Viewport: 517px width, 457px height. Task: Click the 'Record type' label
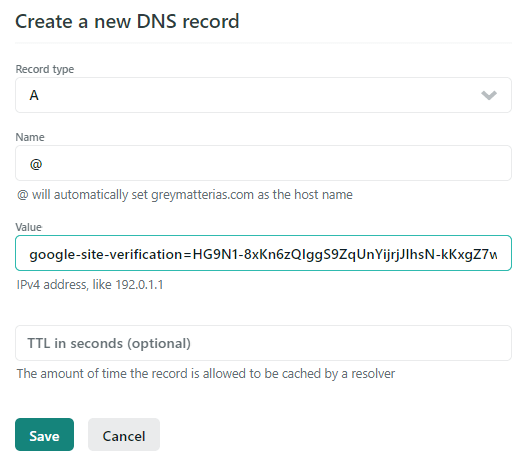click(x=45, y=69)
